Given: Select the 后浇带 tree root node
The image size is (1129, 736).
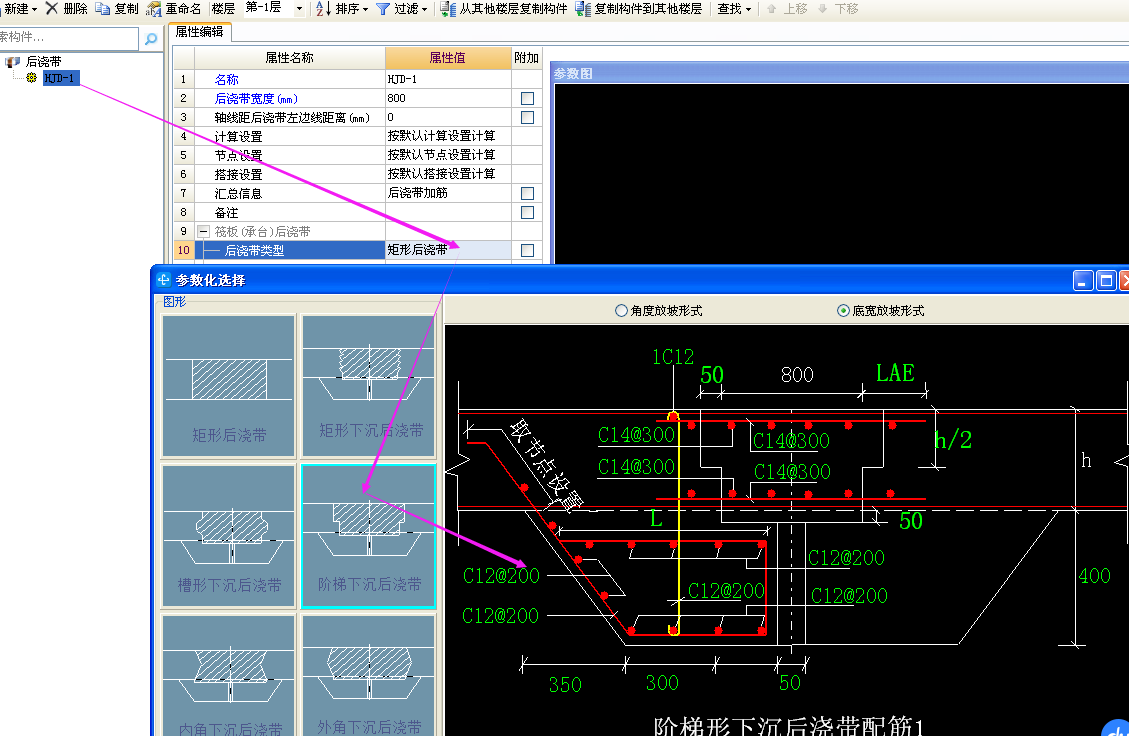Looking at the screenshot, I should tap(43, 62).
